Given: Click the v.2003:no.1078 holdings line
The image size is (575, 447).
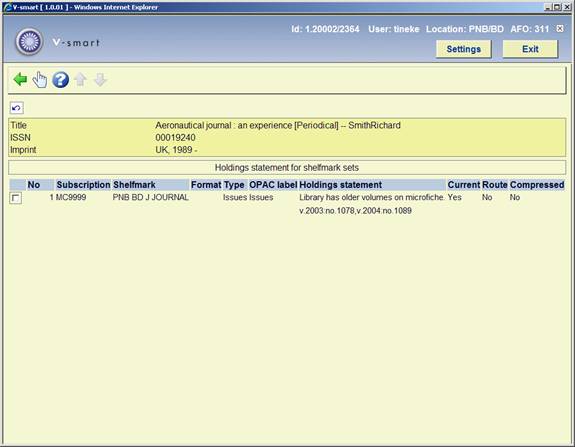Looking at the screenshot, I should coord(355,211).
